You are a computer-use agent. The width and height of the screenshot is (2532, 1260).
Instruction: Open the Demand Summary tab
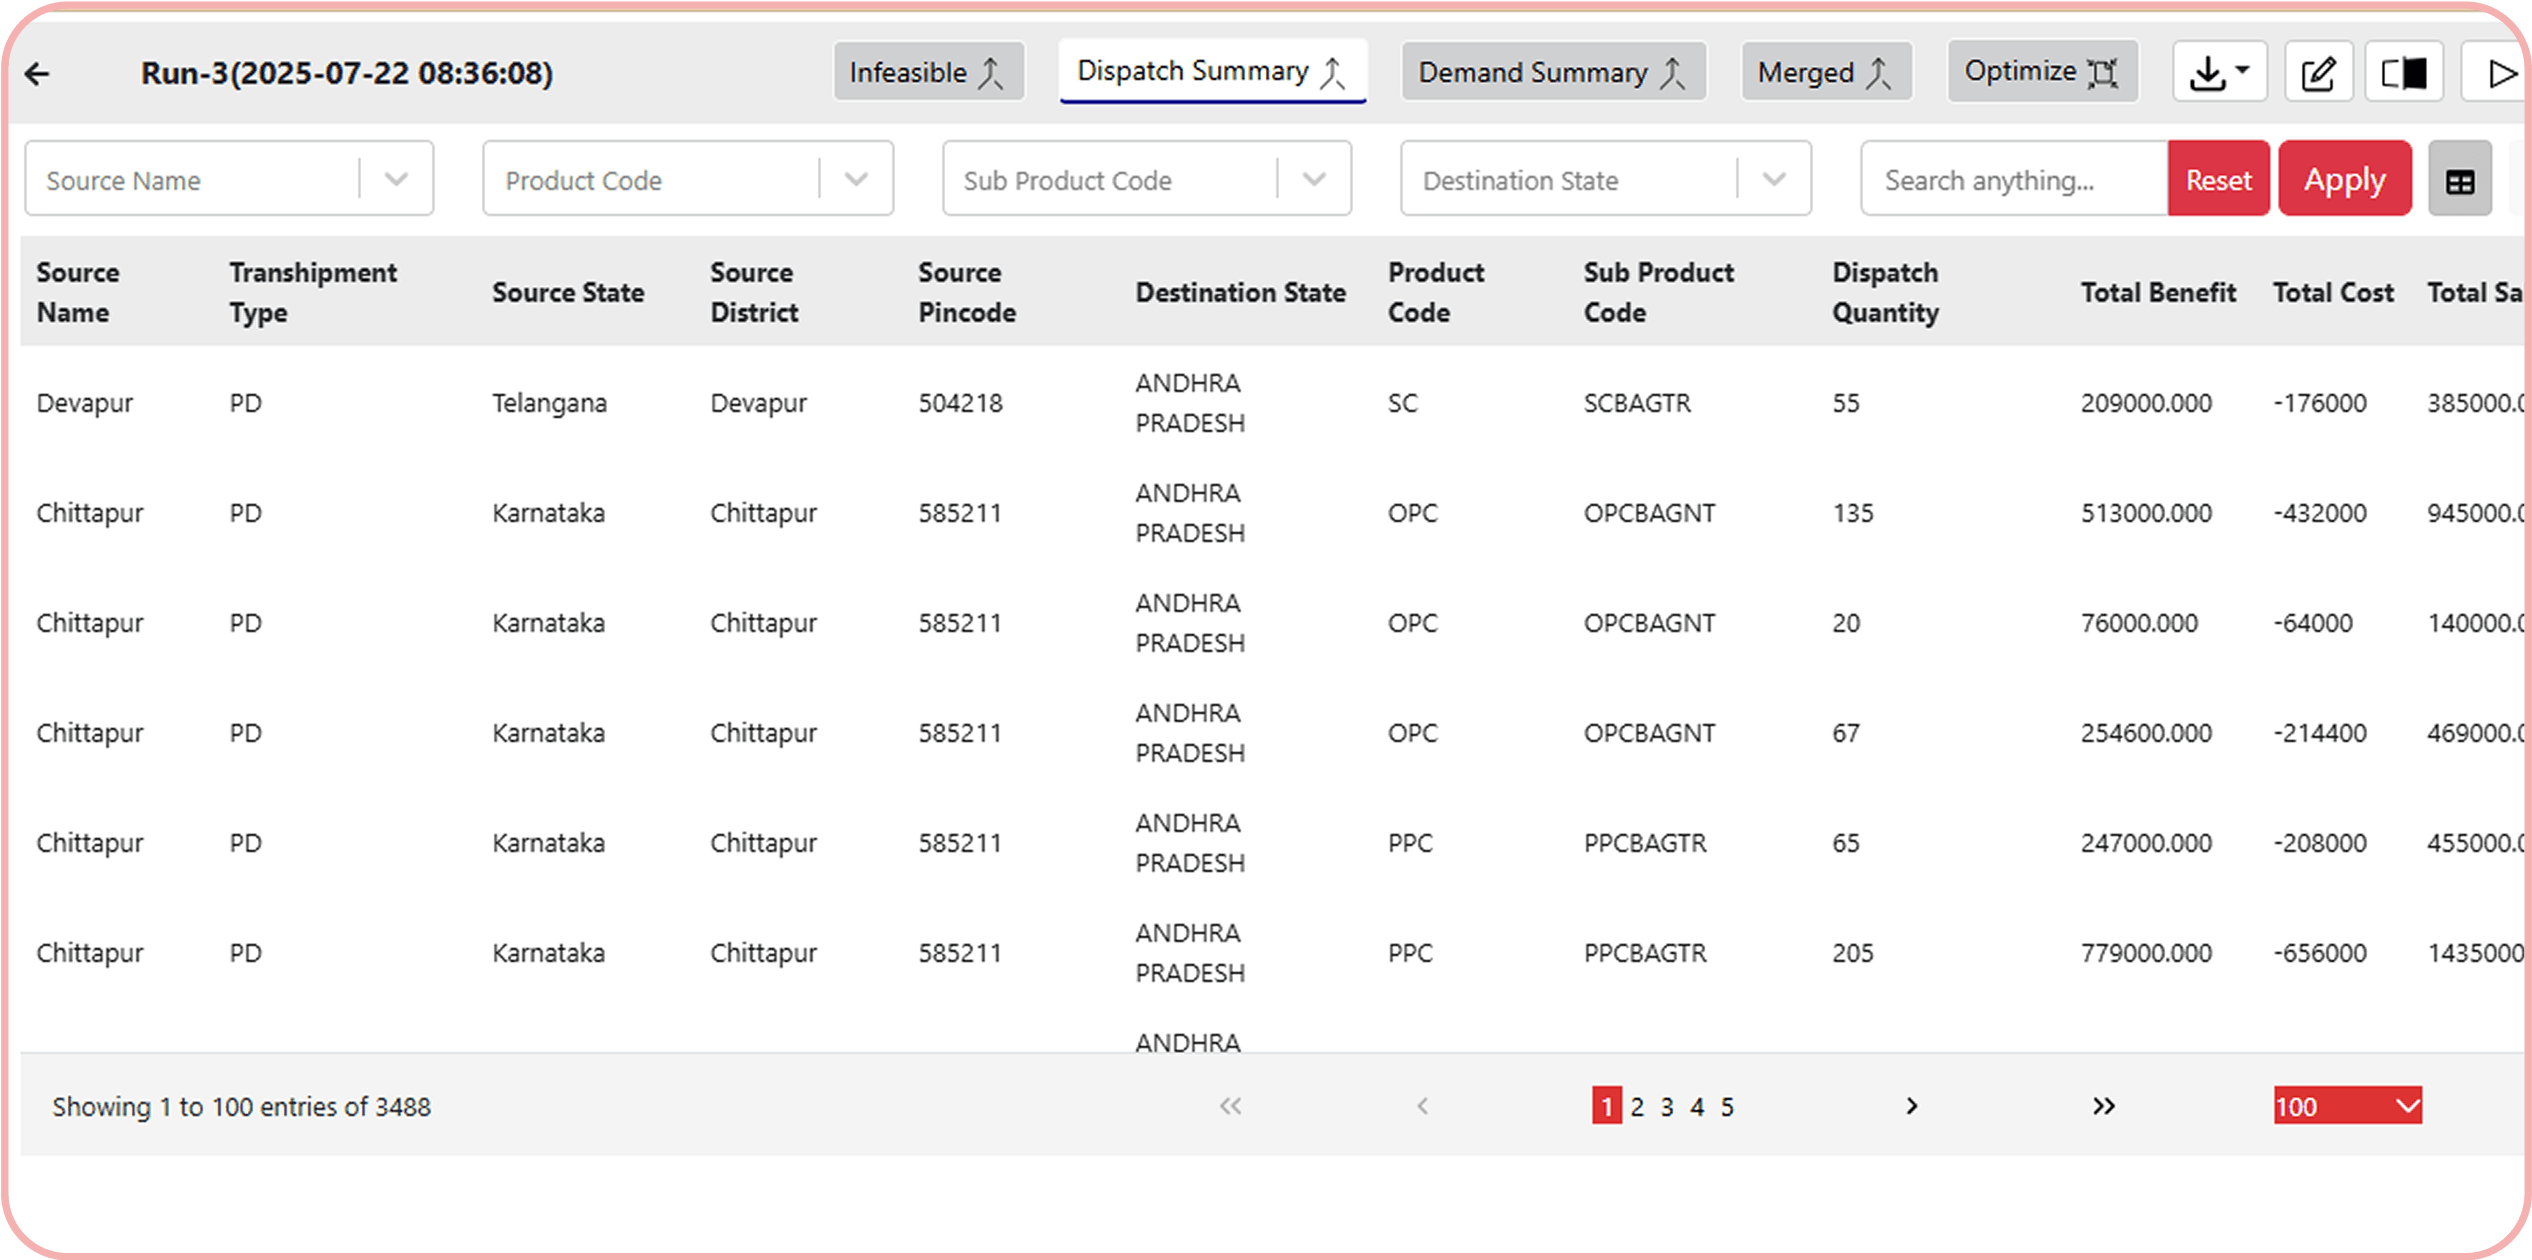coord(1552,73)
